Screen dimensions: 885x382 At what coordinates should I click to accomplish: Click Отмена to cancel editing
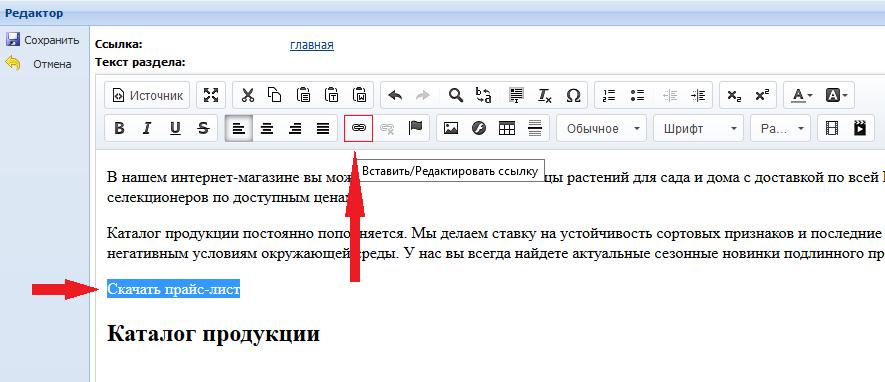38,64
